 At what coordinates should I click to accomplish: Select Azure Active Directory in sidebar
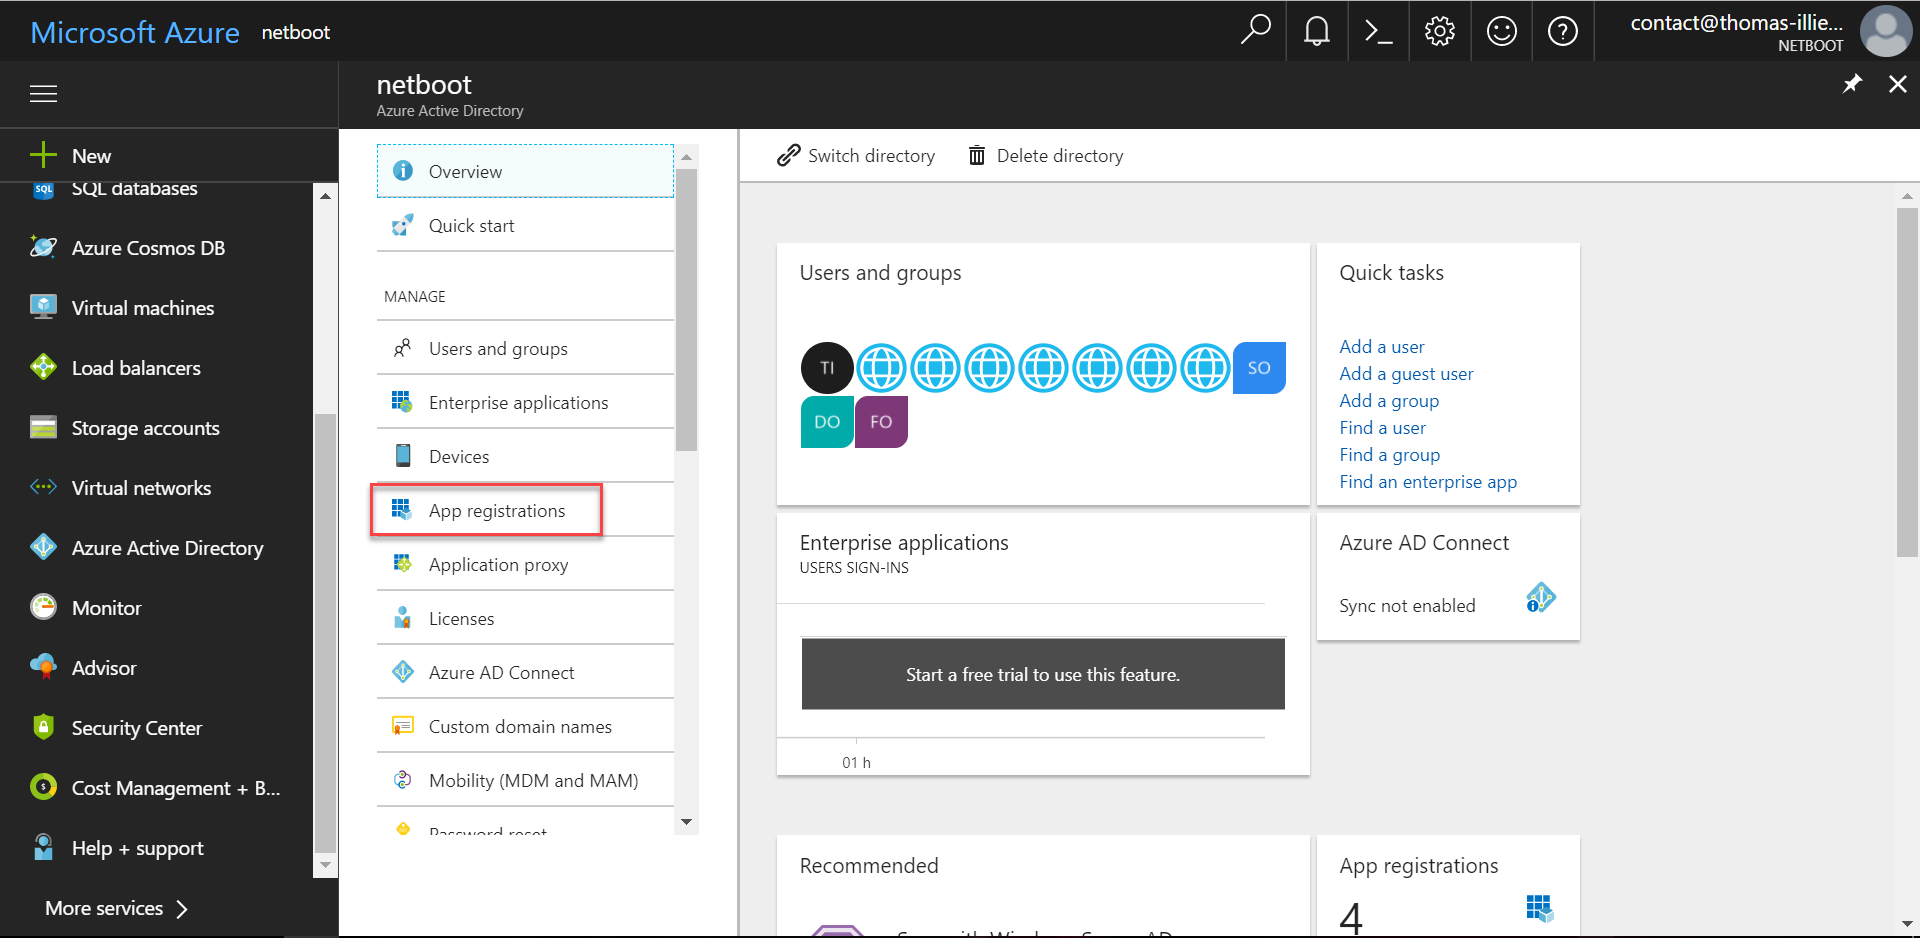point(167,548)
